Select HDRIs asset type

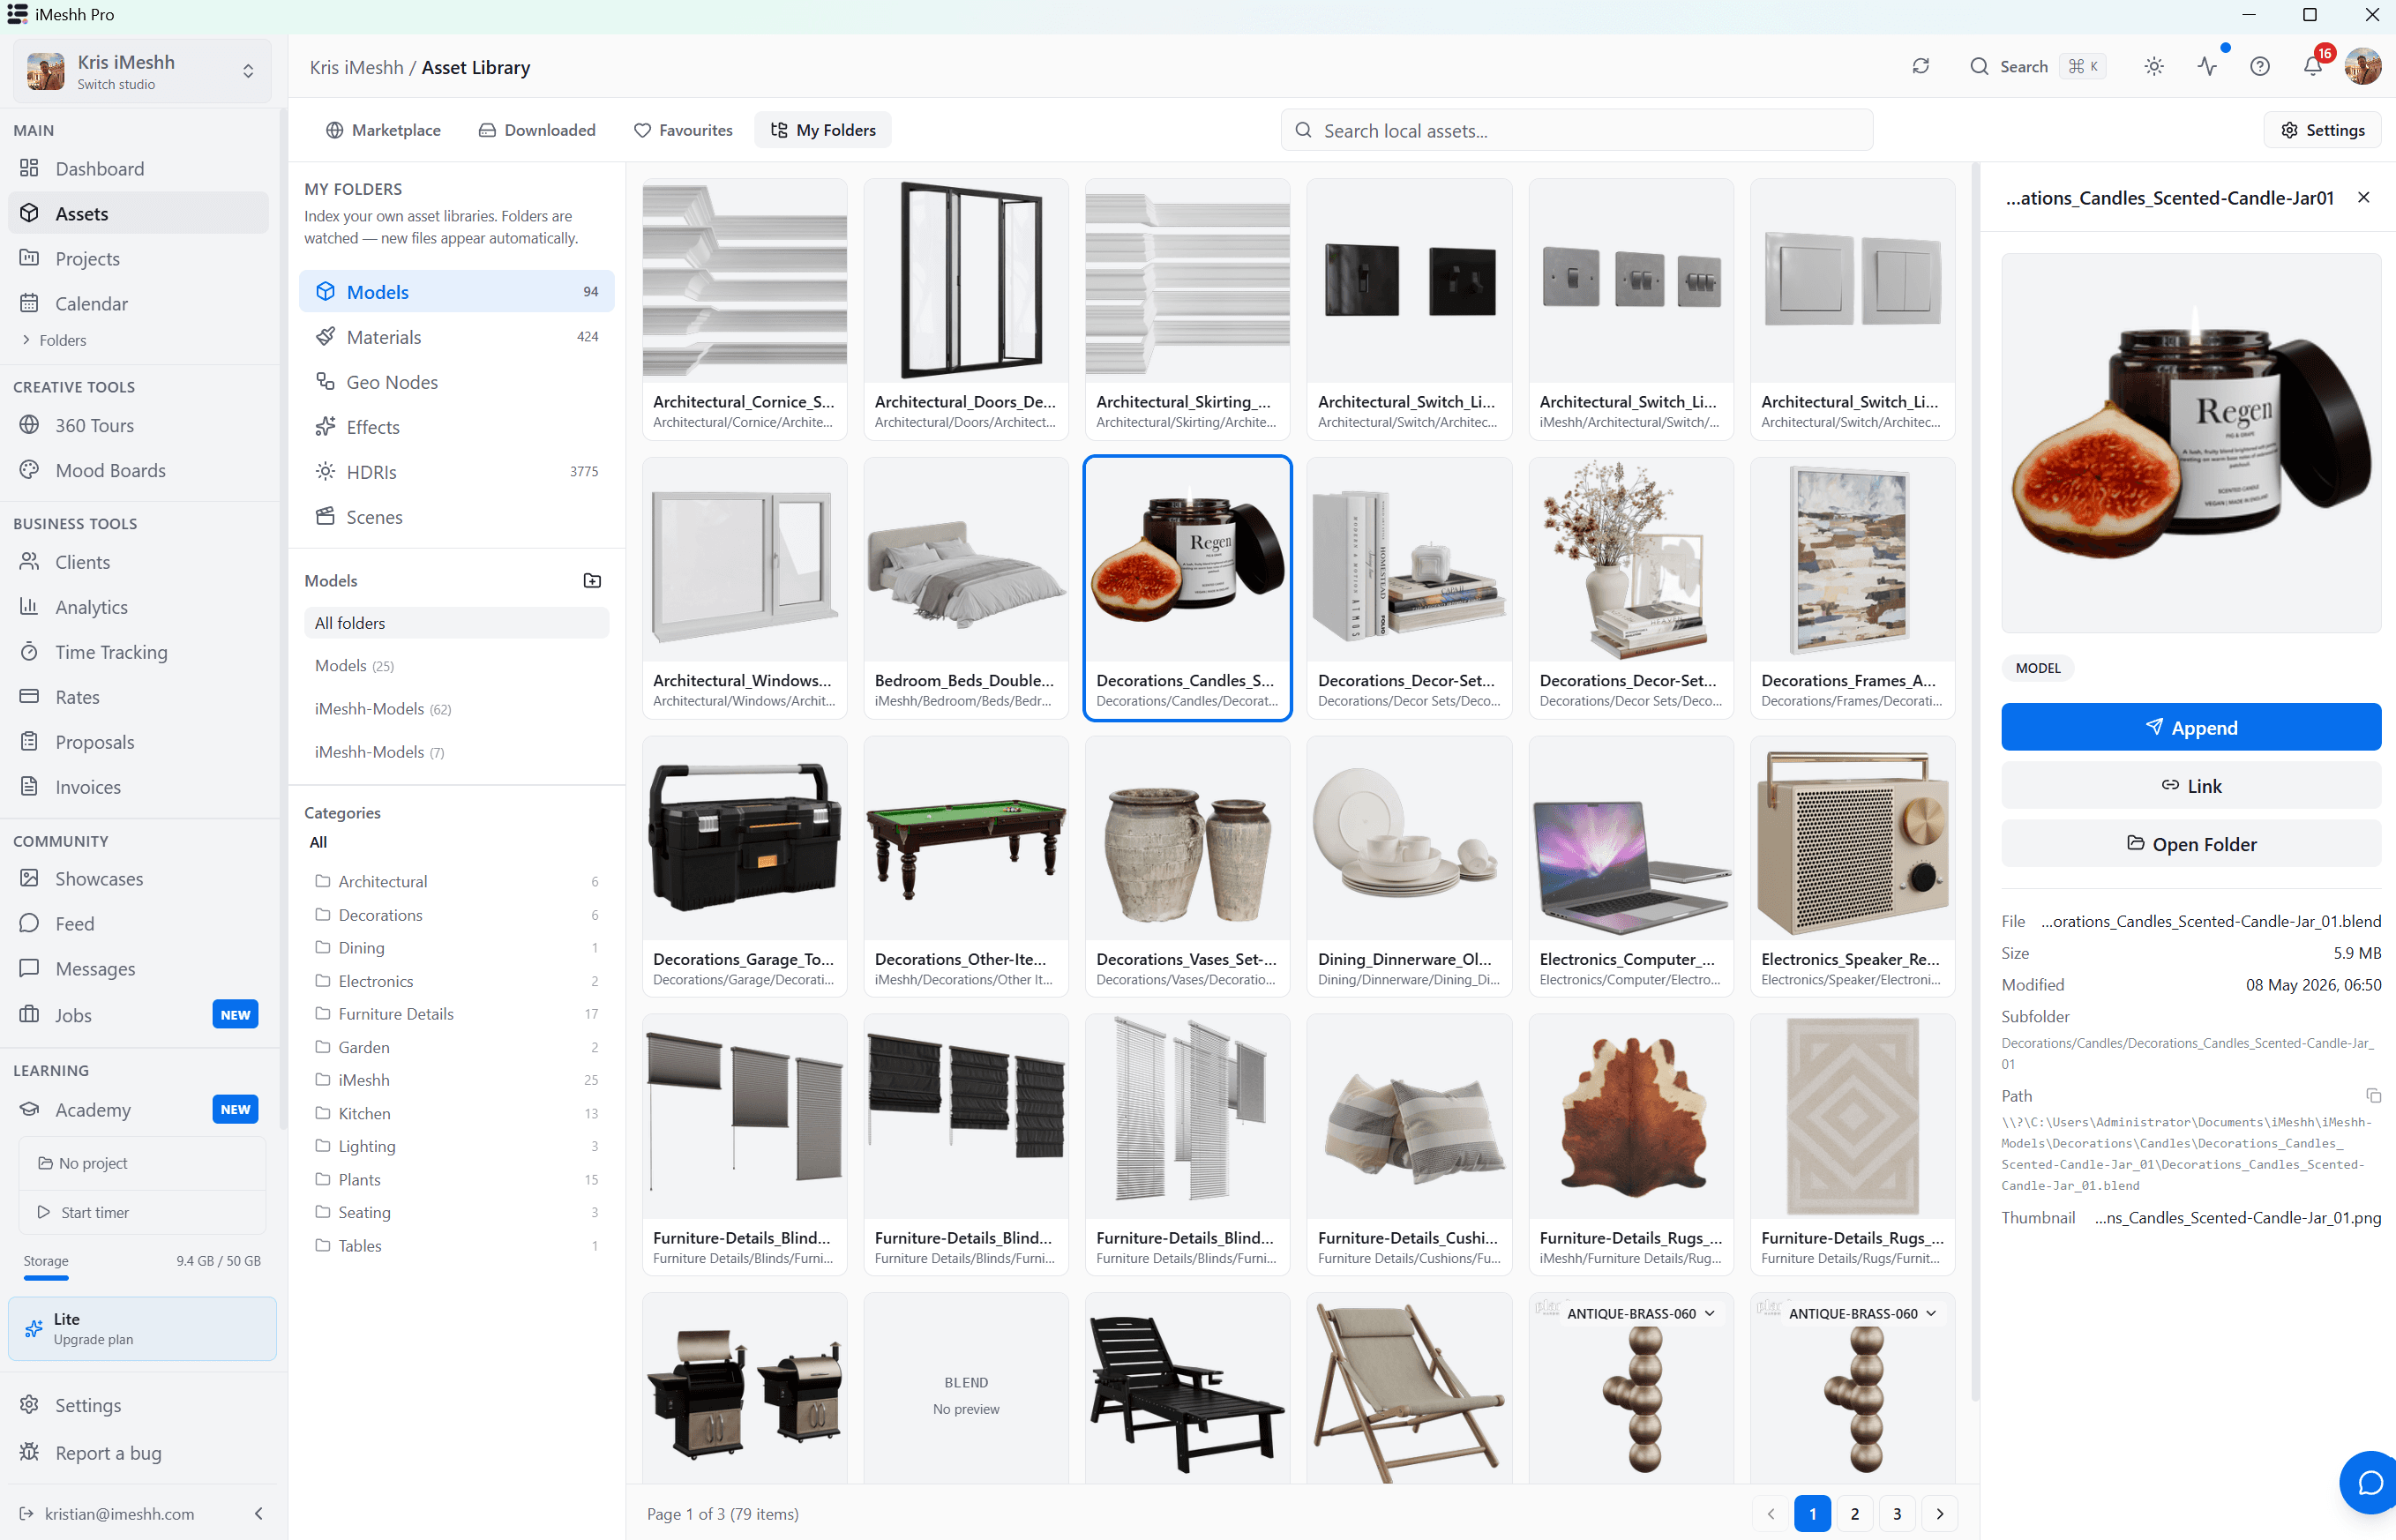pos(456,472)
